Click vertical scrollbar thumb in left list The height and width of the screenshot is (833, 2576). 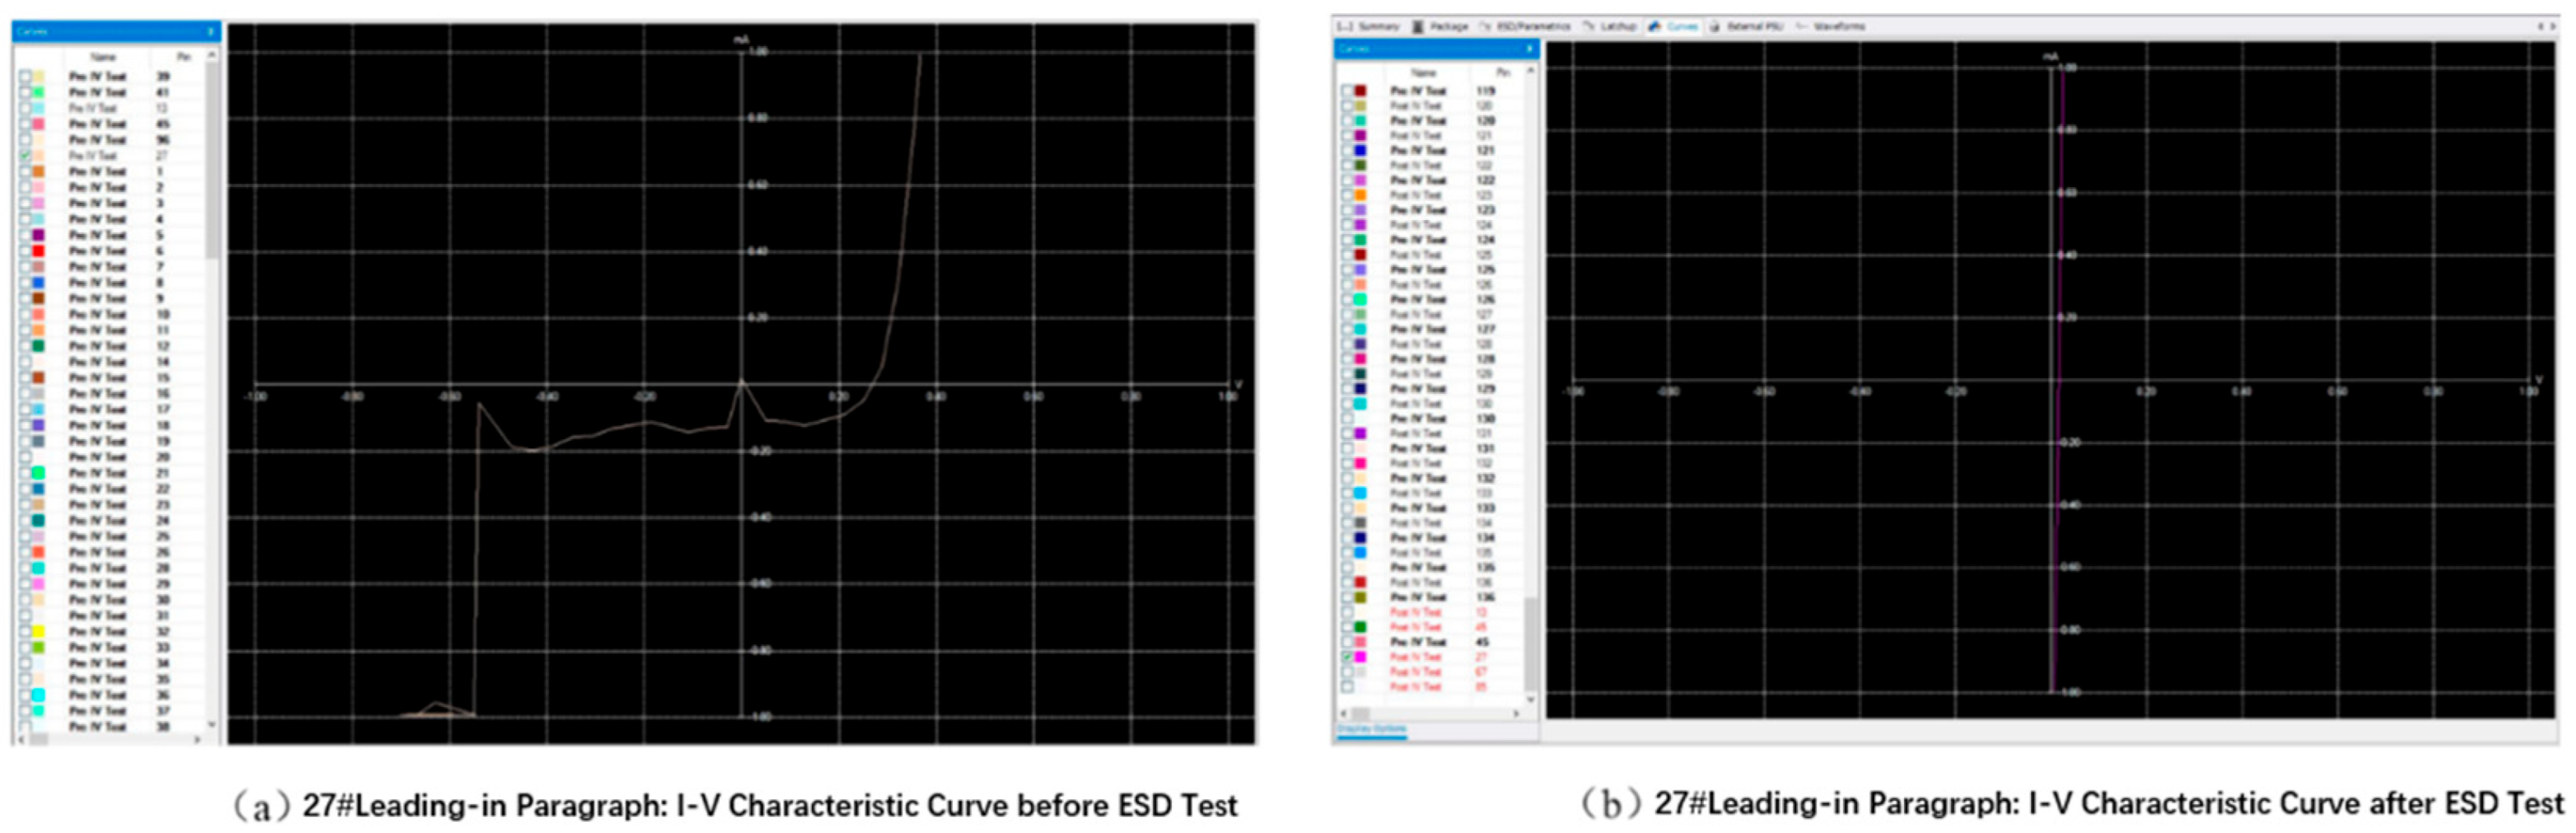(211, 160)
